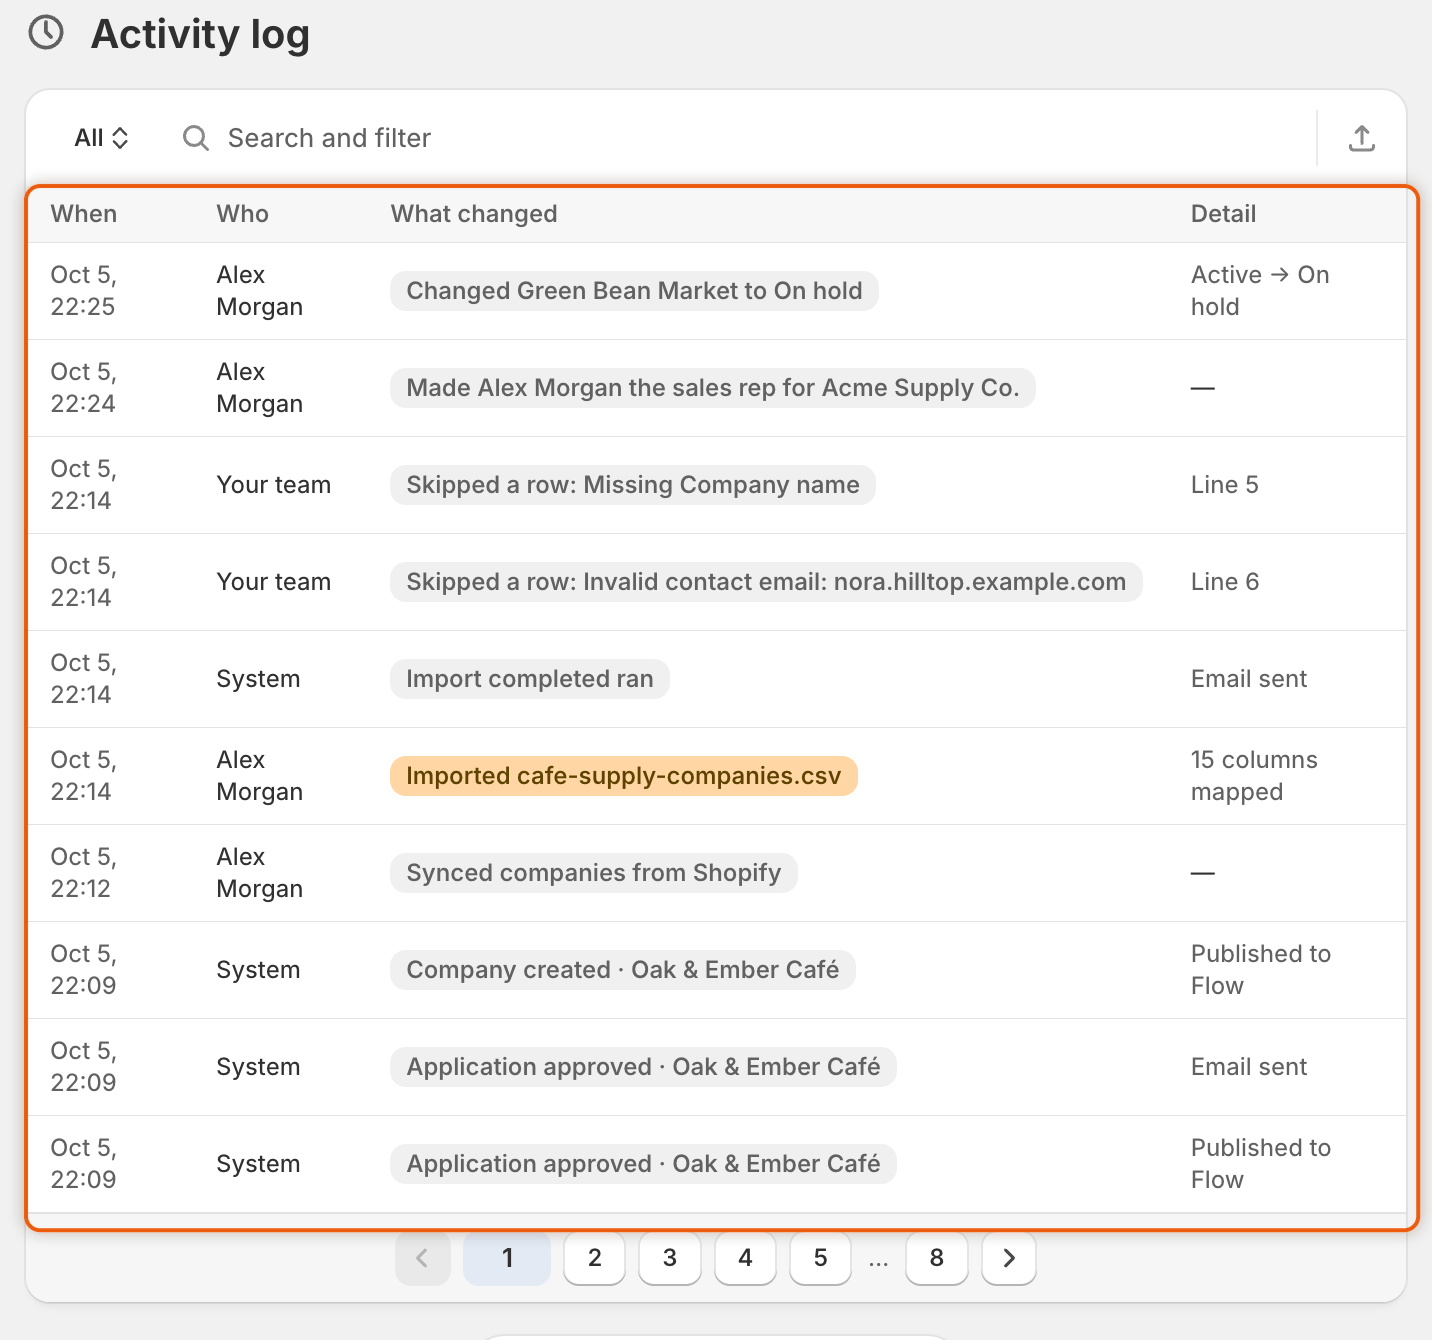Click the Import completed ran entry
This screenshot has height=1340, width=1432.
click(529, 679)
